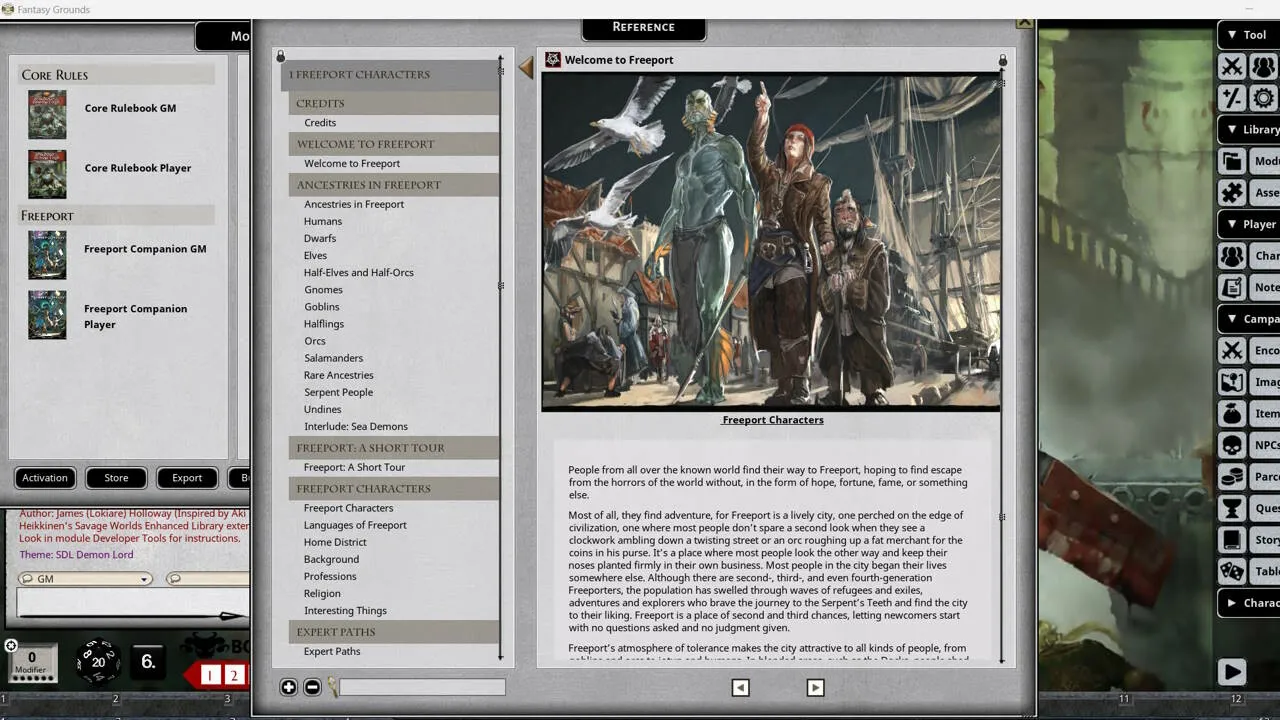1280x720 pixels.
Task: Go to next reference page arrow
Action: [x=815, y=687]
